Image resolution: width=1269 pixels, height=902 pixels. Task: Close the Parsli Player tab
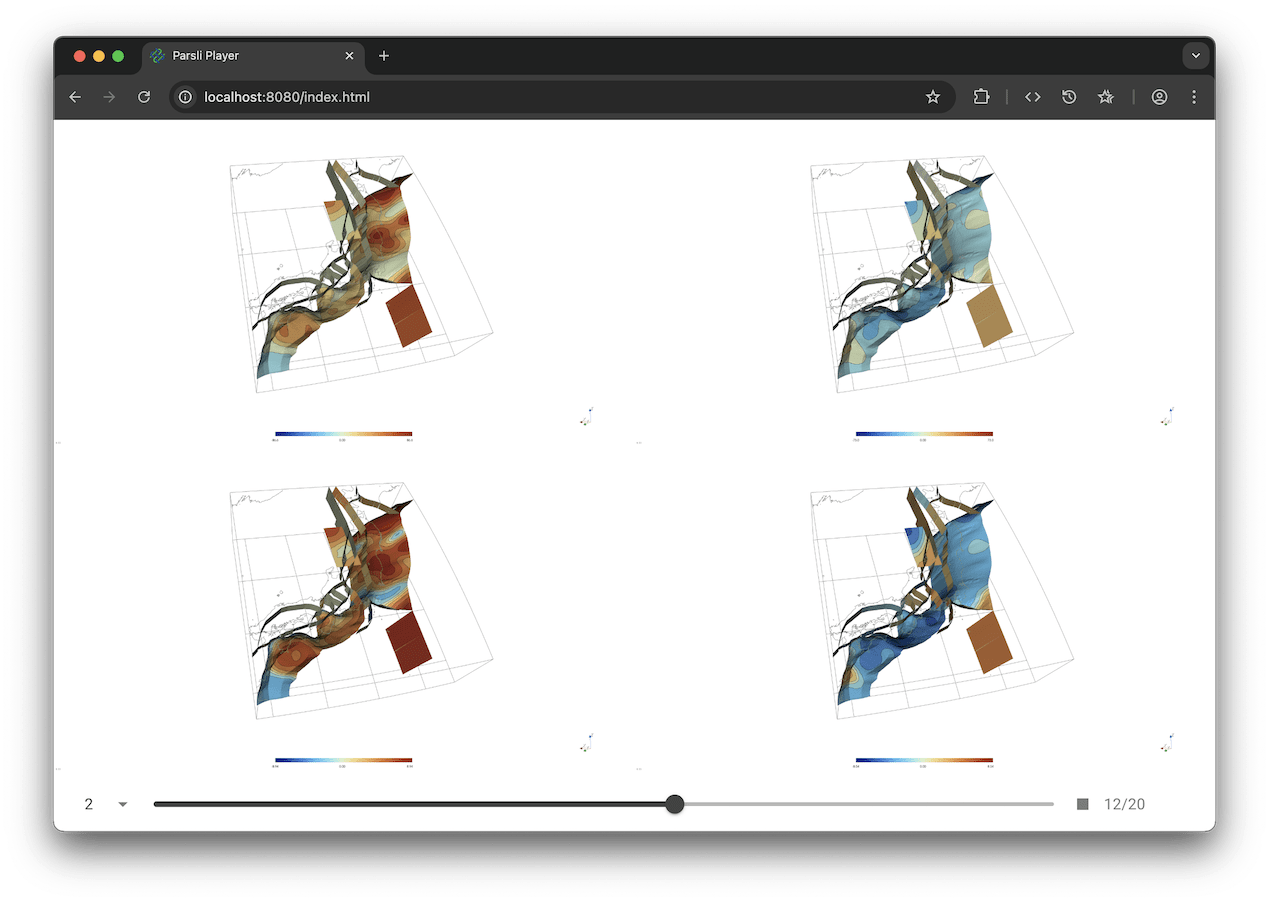point(349,56)
